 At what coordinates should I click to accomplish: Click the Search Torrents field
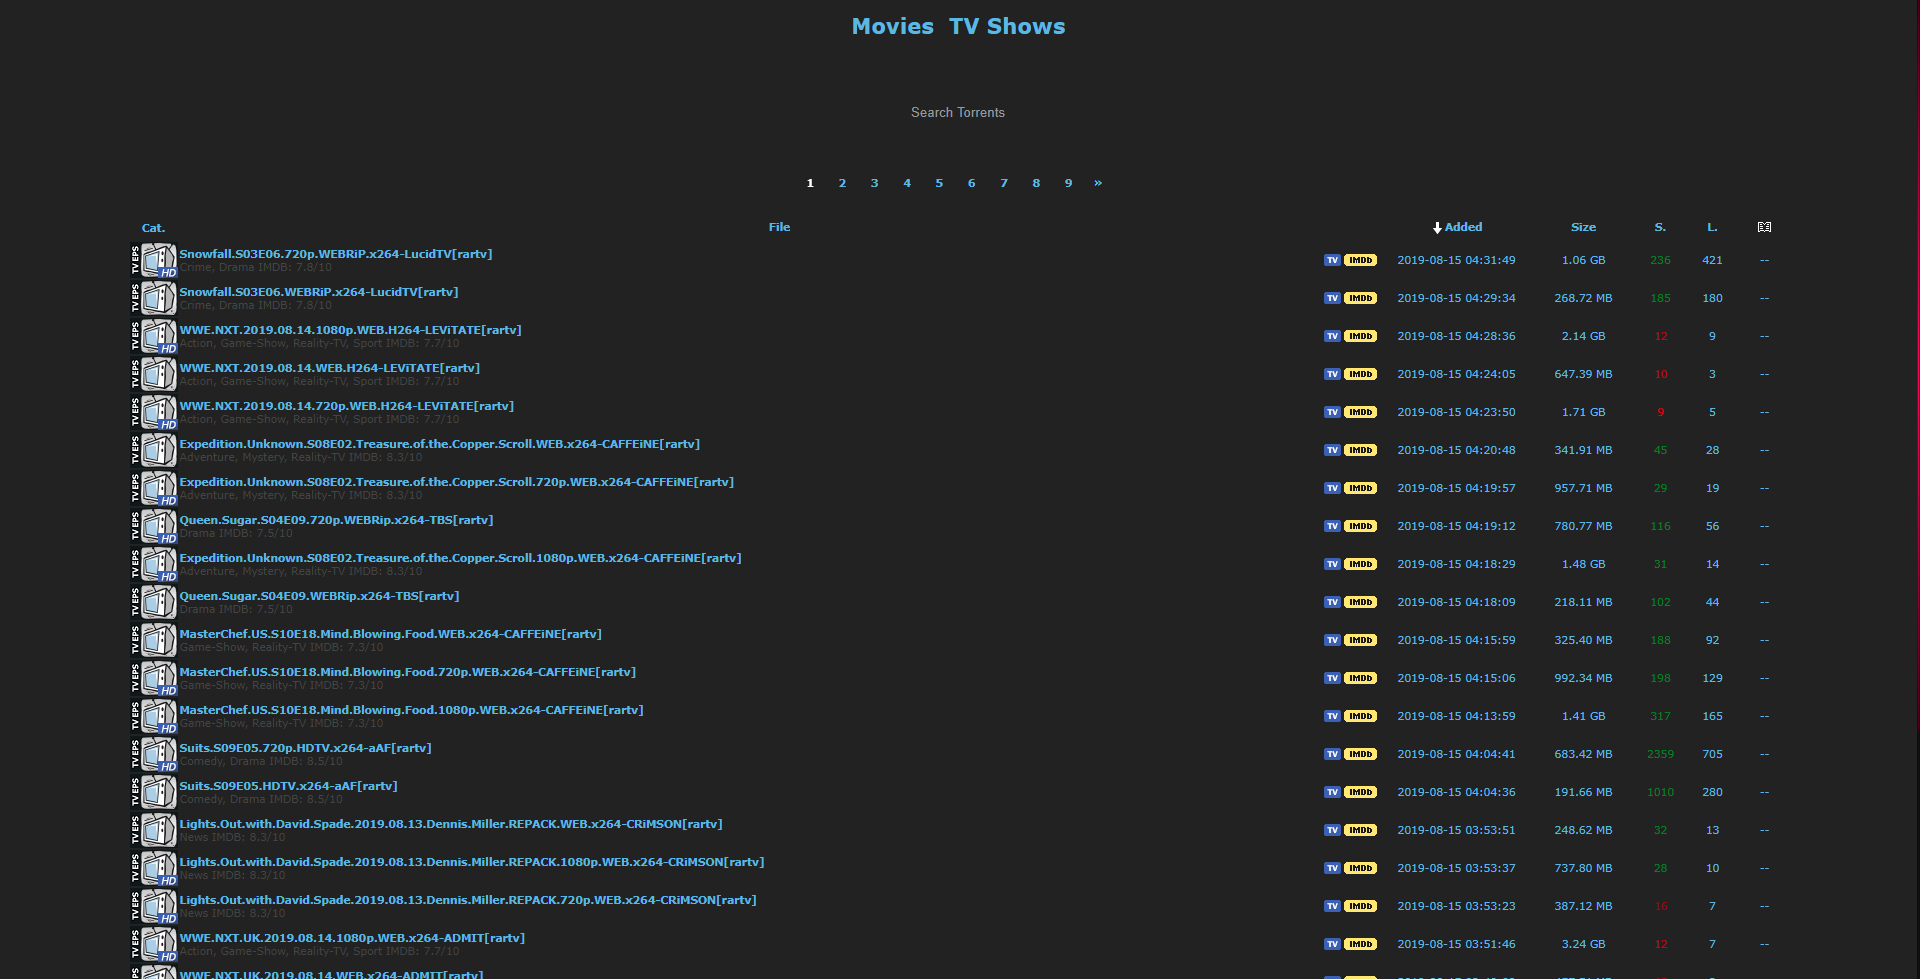pyautogui.click(x=958, y=113)
